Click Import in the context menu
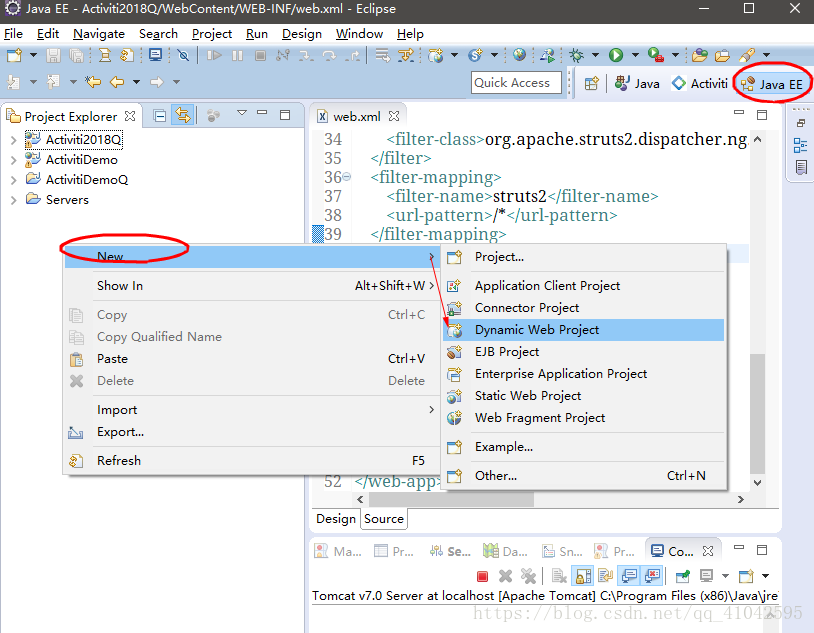 click(x=252, y=410)
